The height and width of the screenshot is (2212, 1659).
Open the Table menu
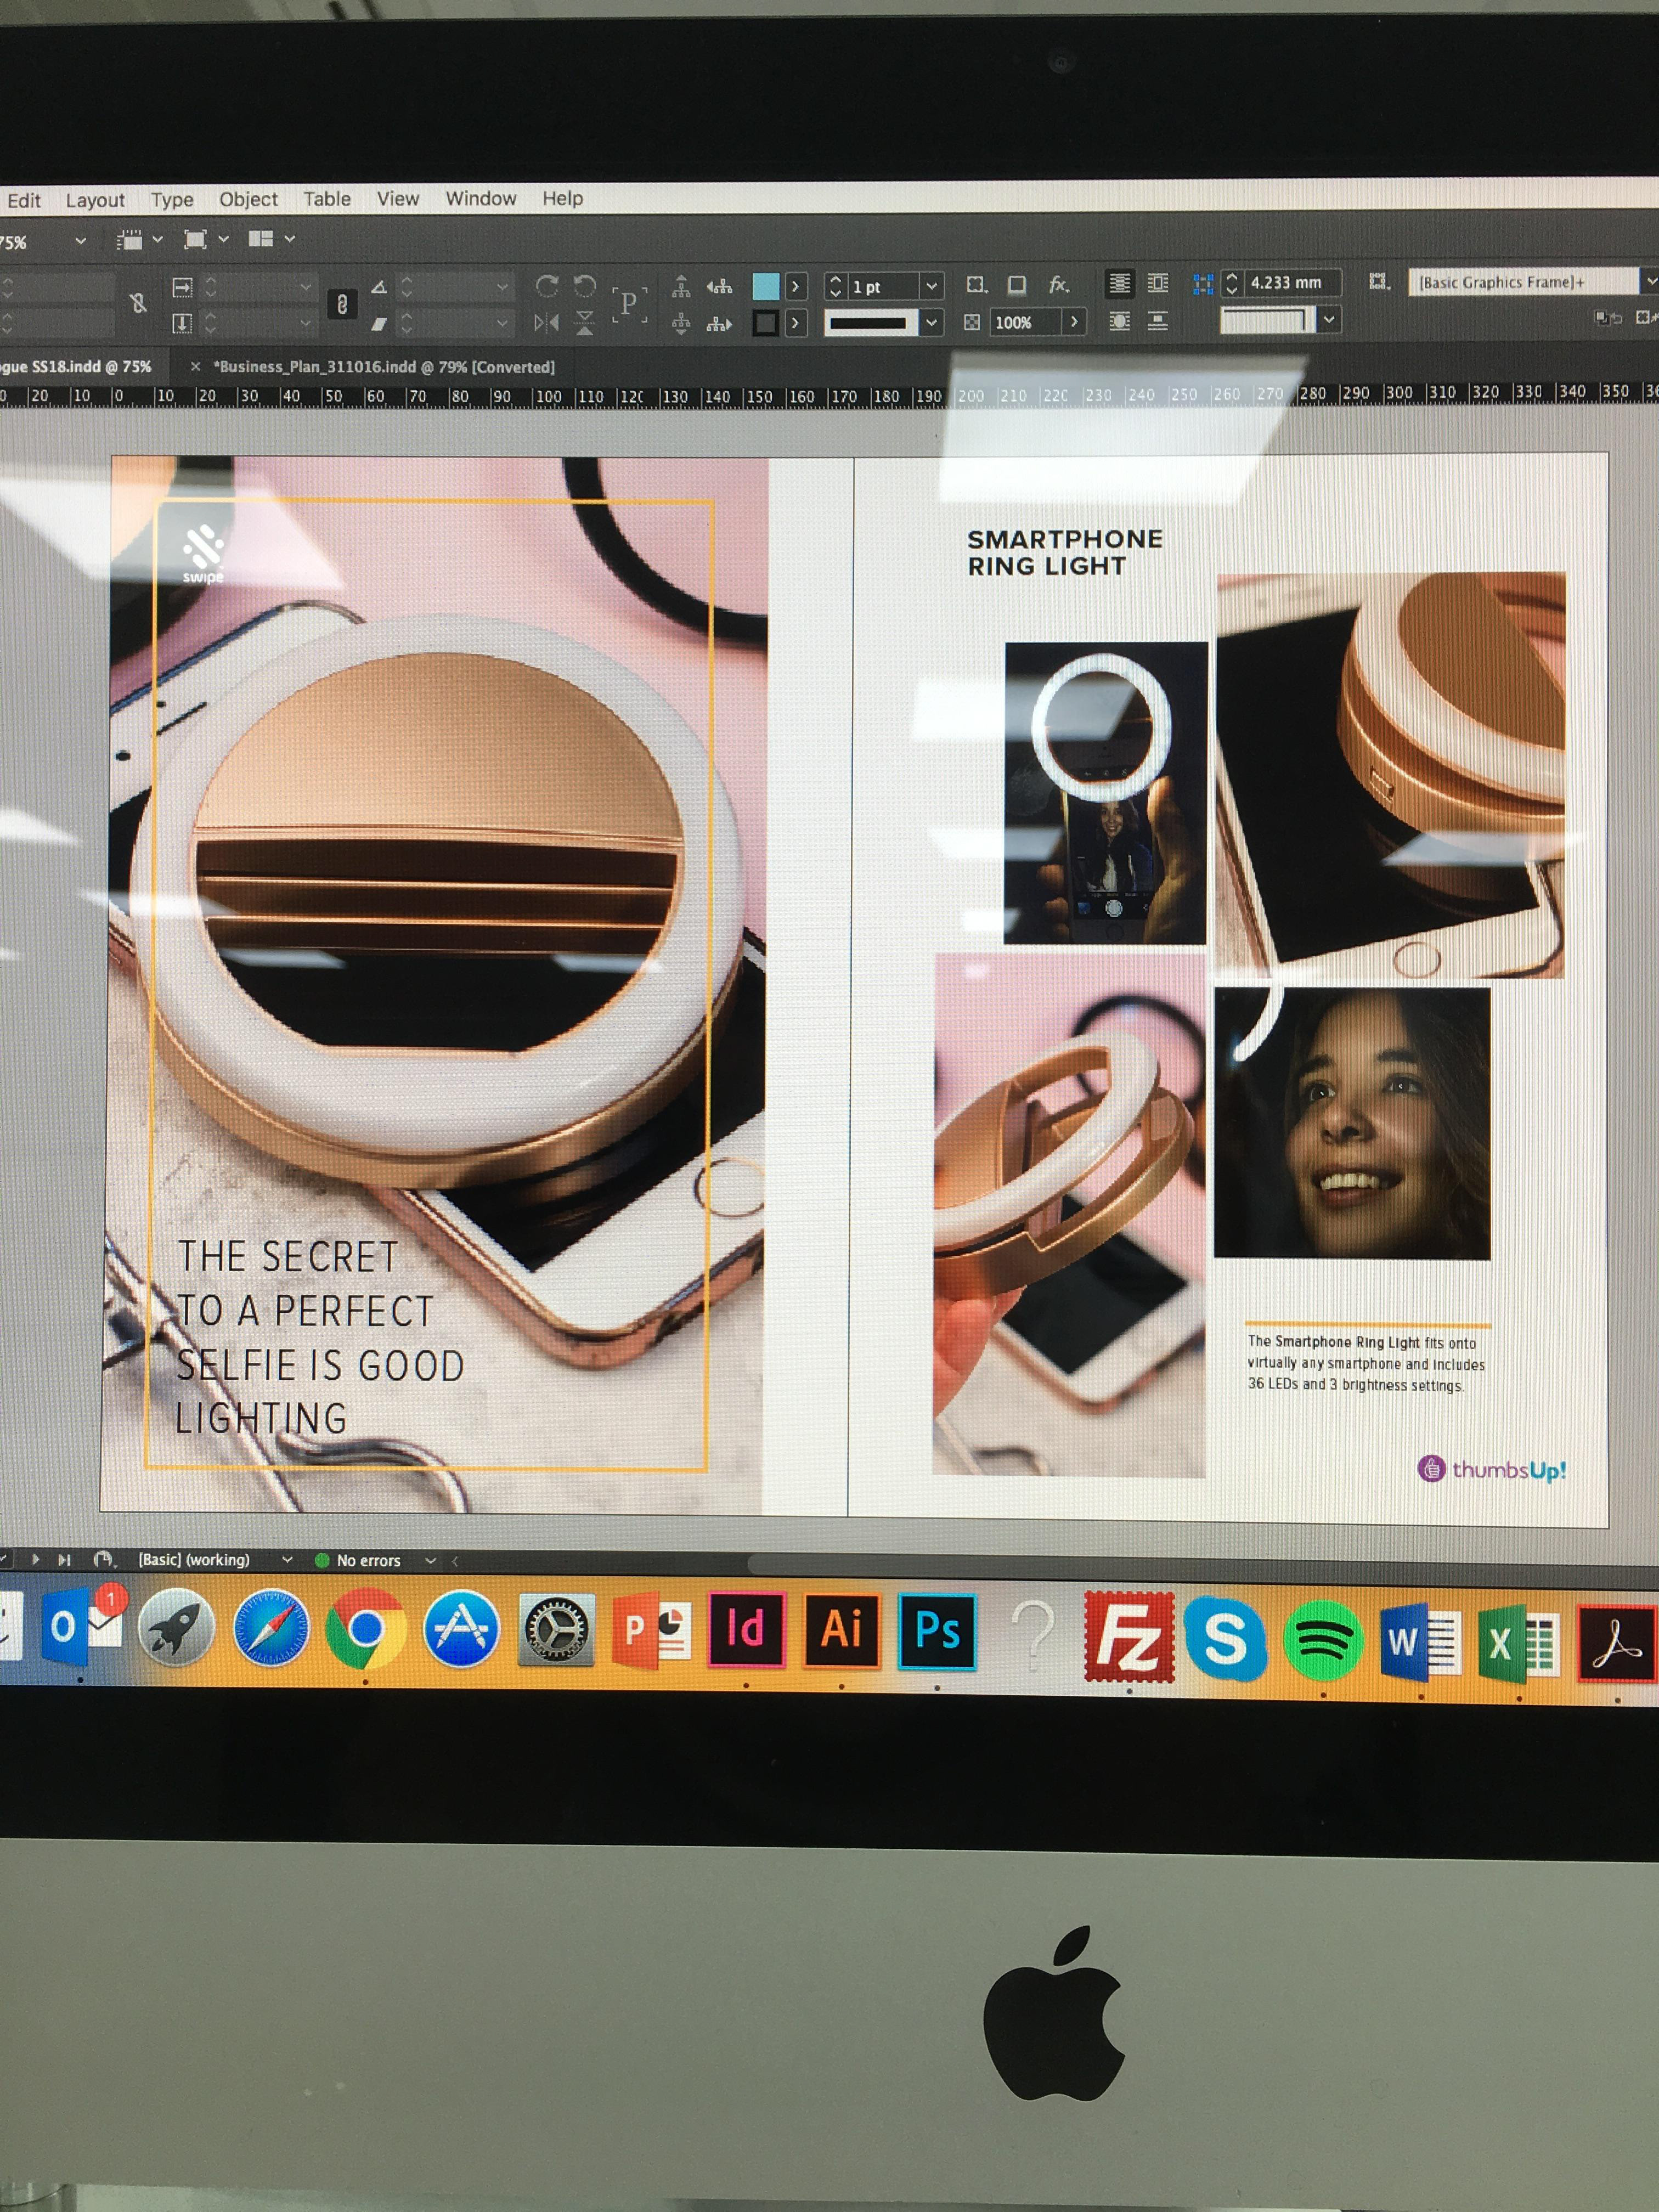[327, 198]
